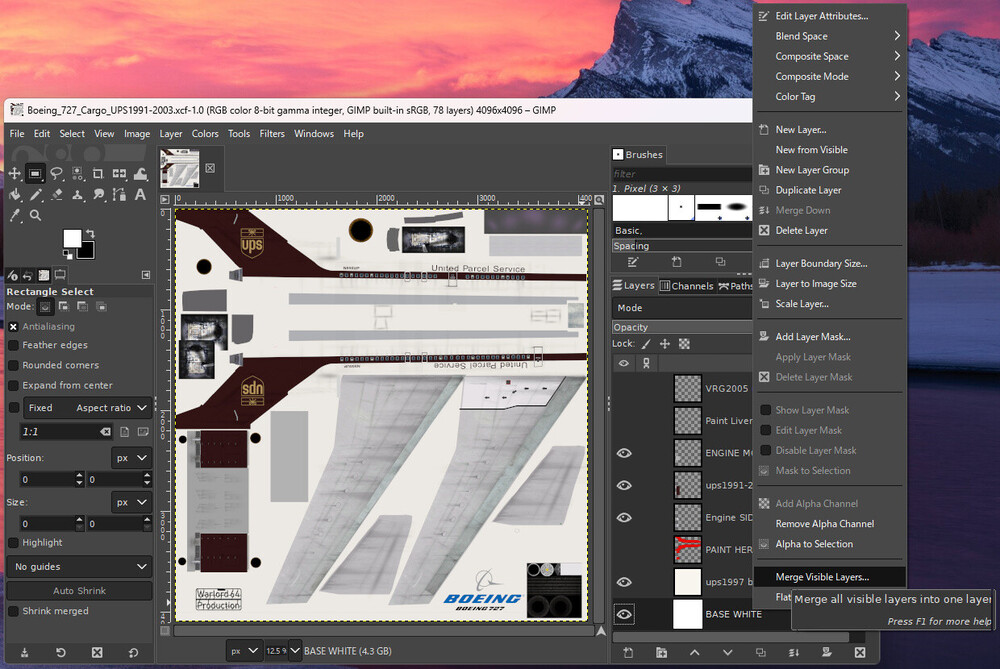This screenshot has height=669, width=1000.
Task: Expand the No guides dropdown
Action: pos(80,567)
